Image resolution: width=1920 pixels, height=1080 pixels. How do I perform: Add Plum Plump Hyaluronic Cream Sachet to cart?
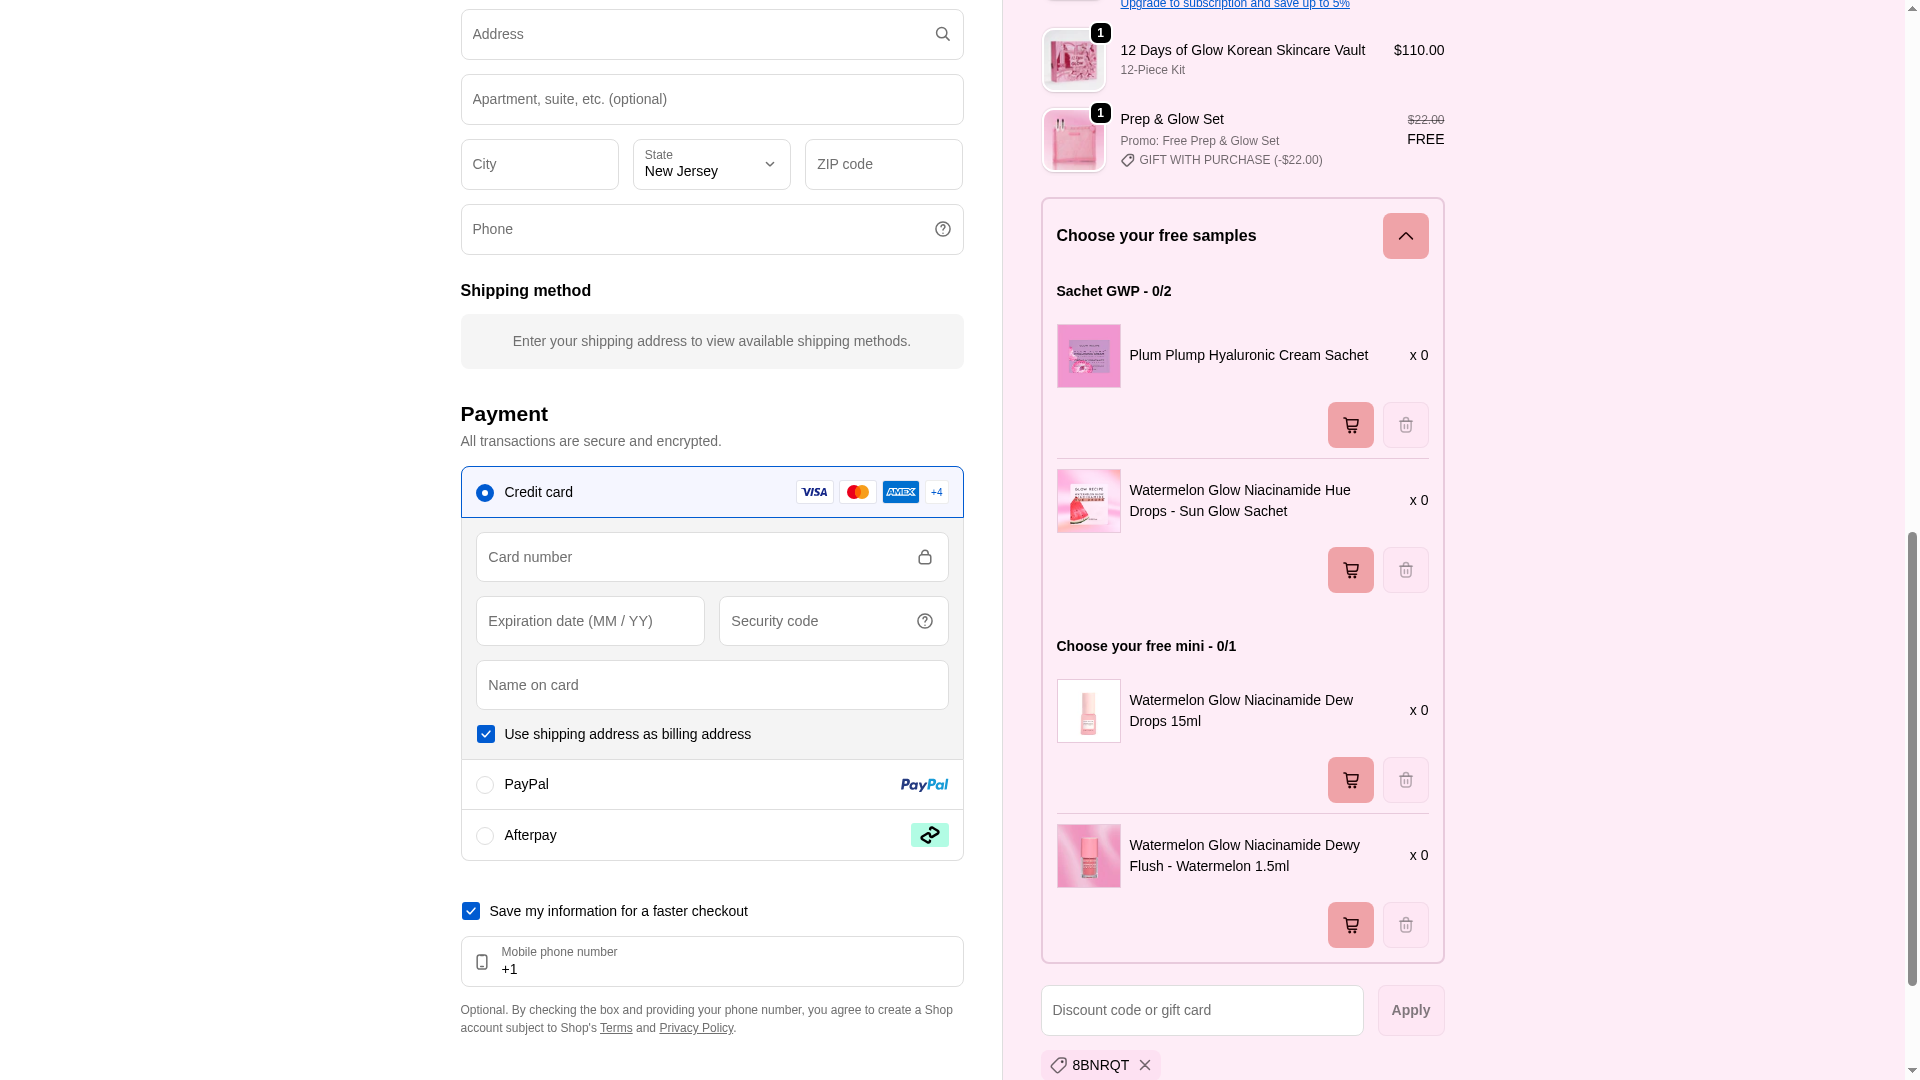click(x=1350, y=425)
